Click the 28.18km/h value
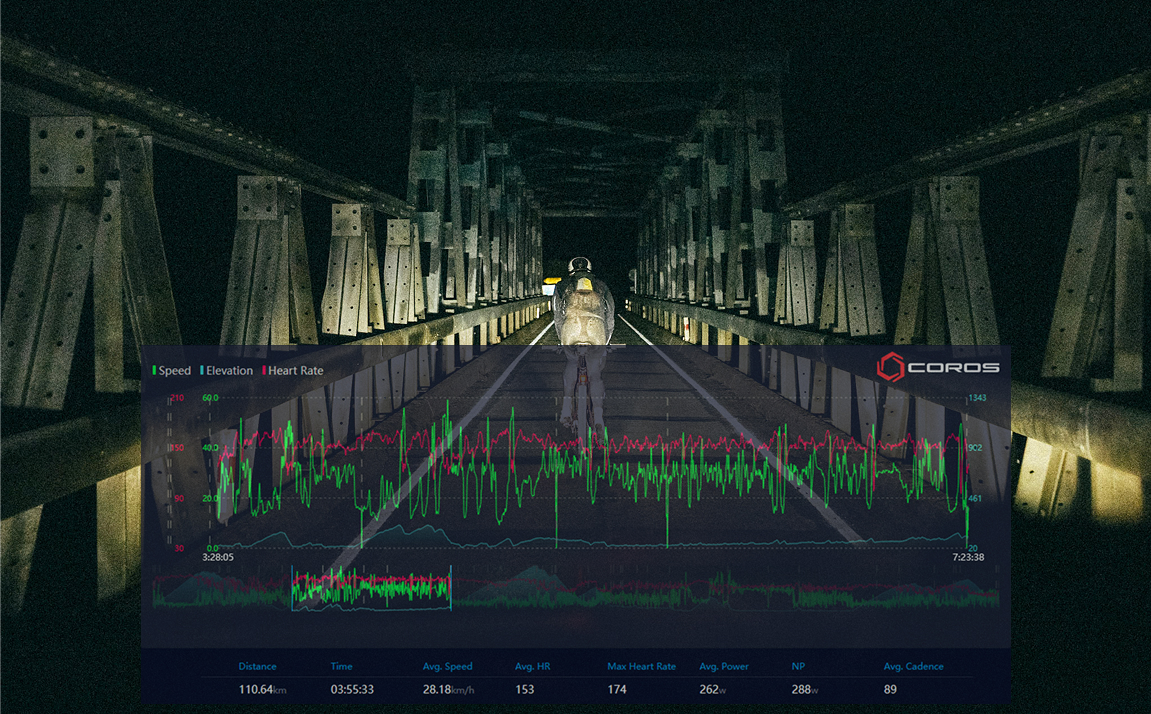Image resolution: width=1151 pixels, height=714 pixels. [449, 690]
